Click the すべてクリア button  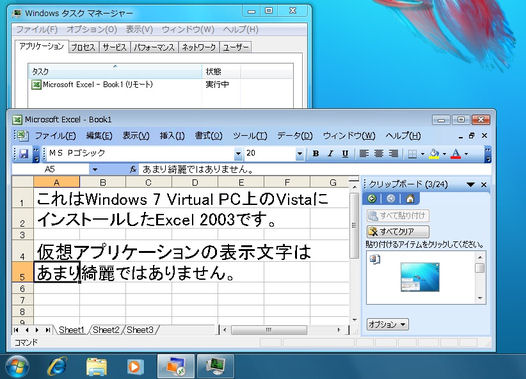tap(398, 231)
